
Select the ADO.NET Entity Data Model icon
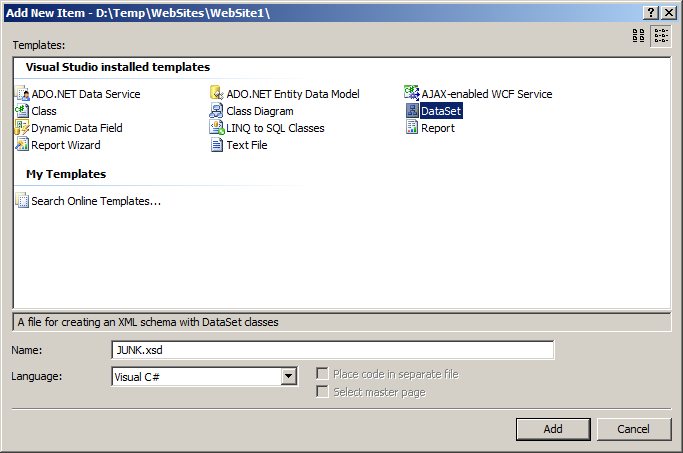tap(217, 93)
